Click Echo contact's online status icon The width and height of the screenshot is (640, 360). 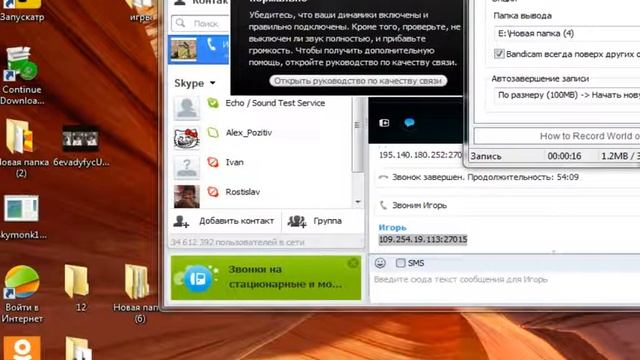pos(213,103)
